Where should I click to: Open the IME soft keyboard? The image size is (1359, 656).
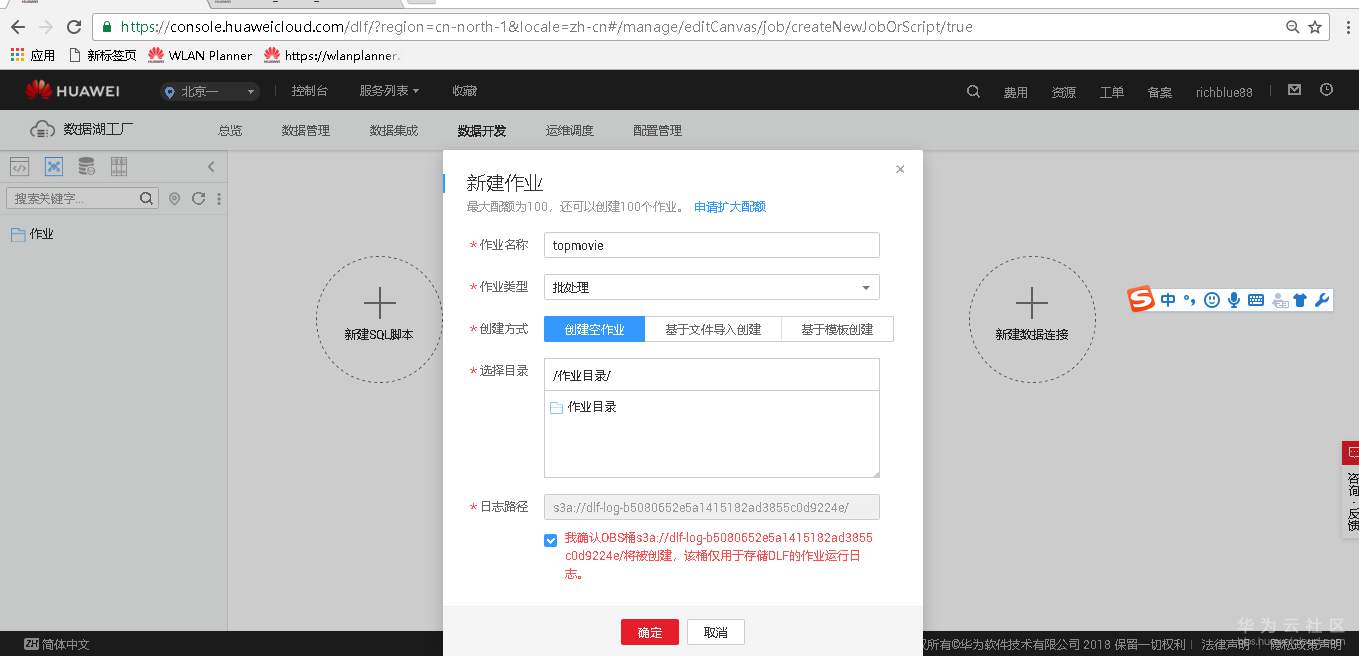coord(1256,299)
